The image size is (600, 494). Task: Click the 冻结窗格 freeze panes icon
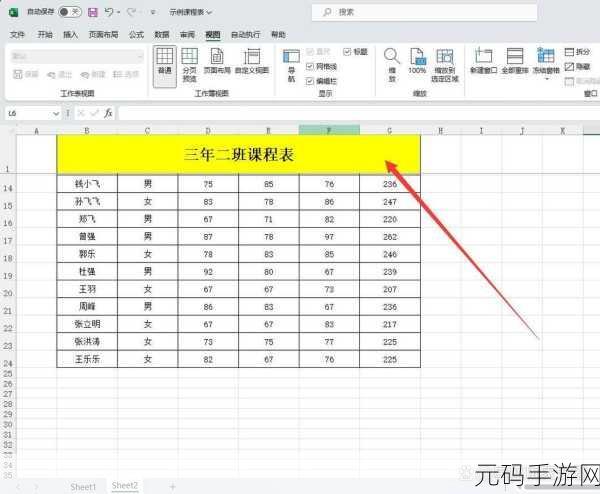tap(546, 56)
